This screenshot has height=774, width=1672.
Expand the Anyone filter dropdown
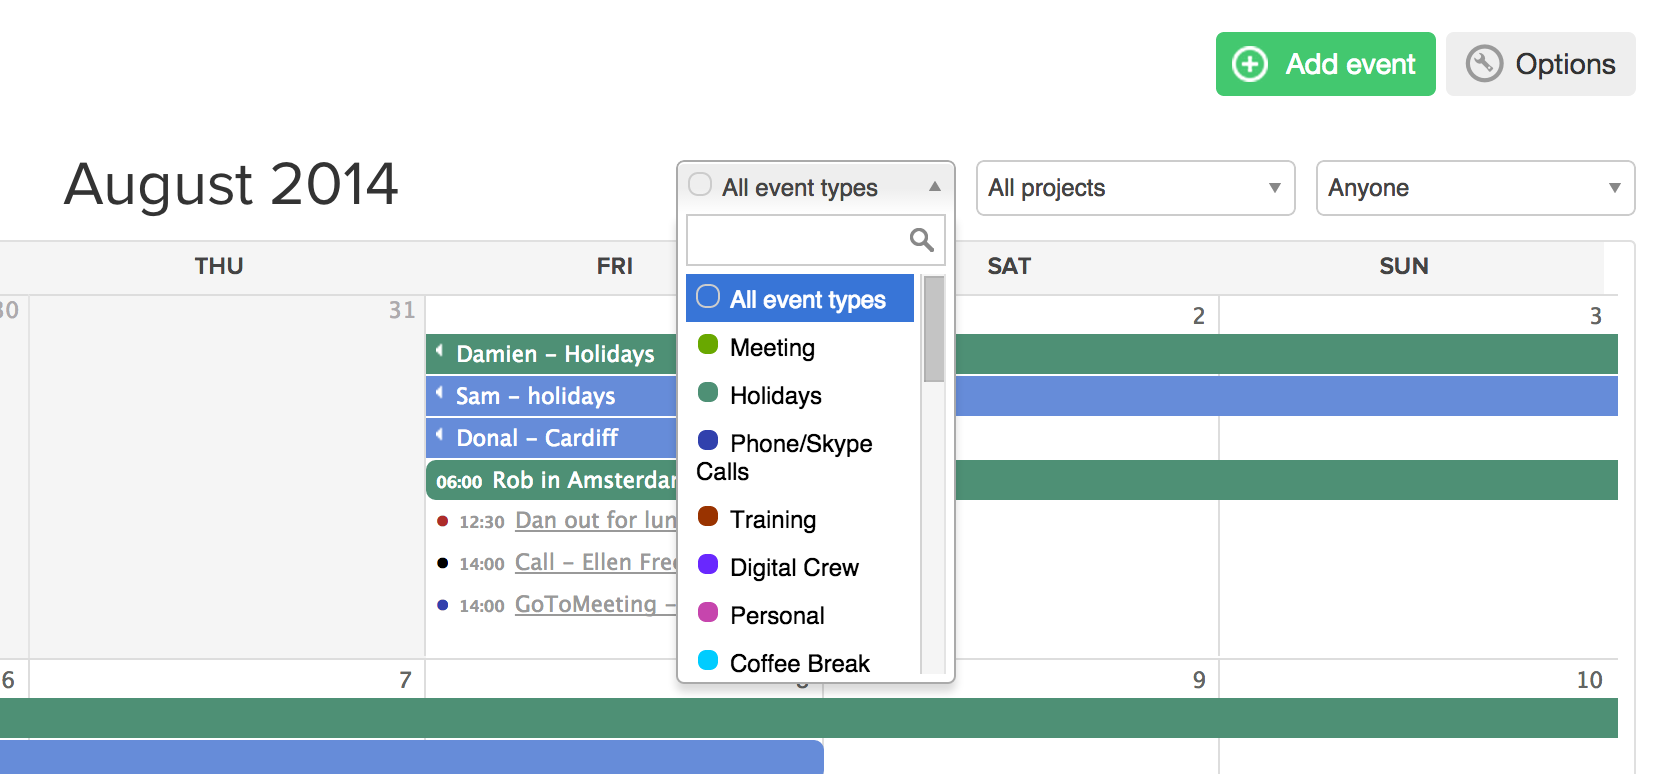pyautogui.click(x=1475, y=188)
